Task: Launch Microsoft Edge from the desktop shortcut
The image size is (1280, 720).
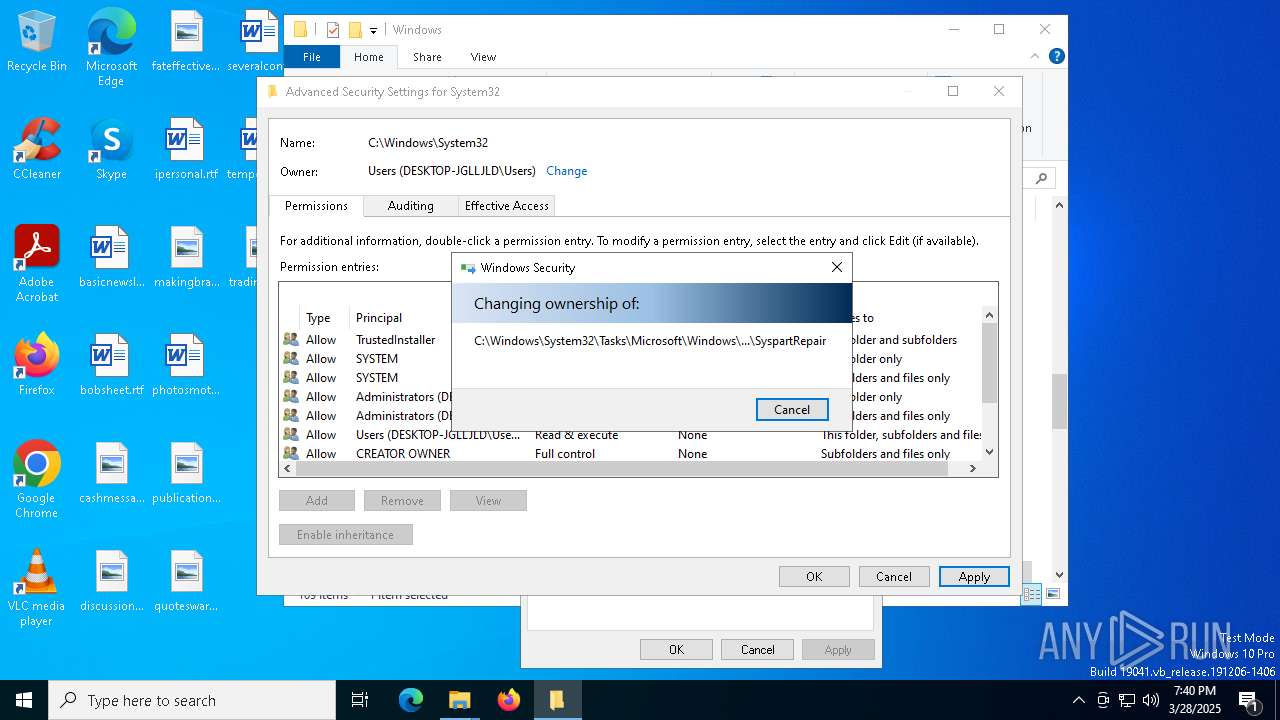Action: tap(111, 48)
